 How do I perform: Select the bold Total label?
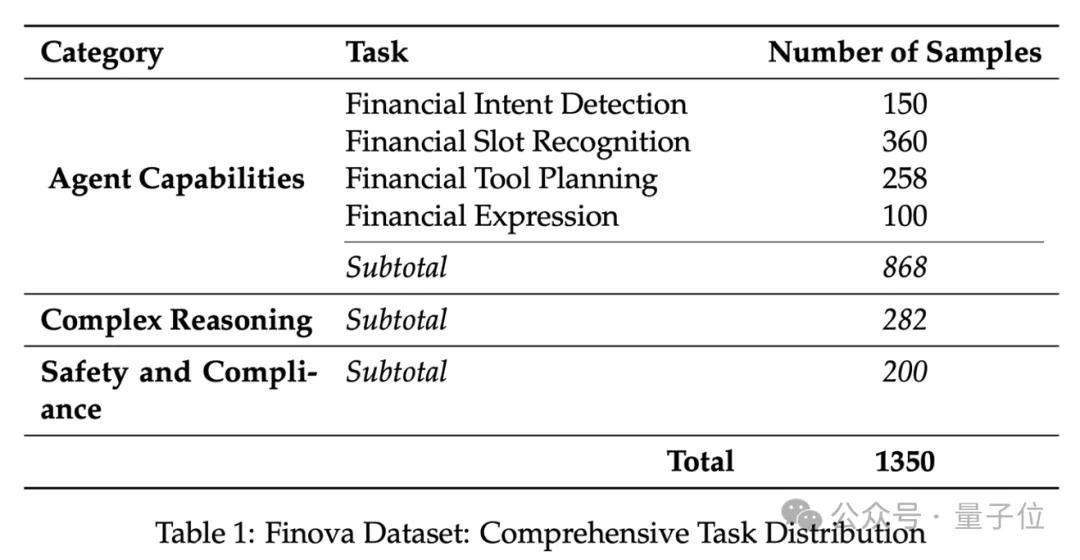(700, 461)
